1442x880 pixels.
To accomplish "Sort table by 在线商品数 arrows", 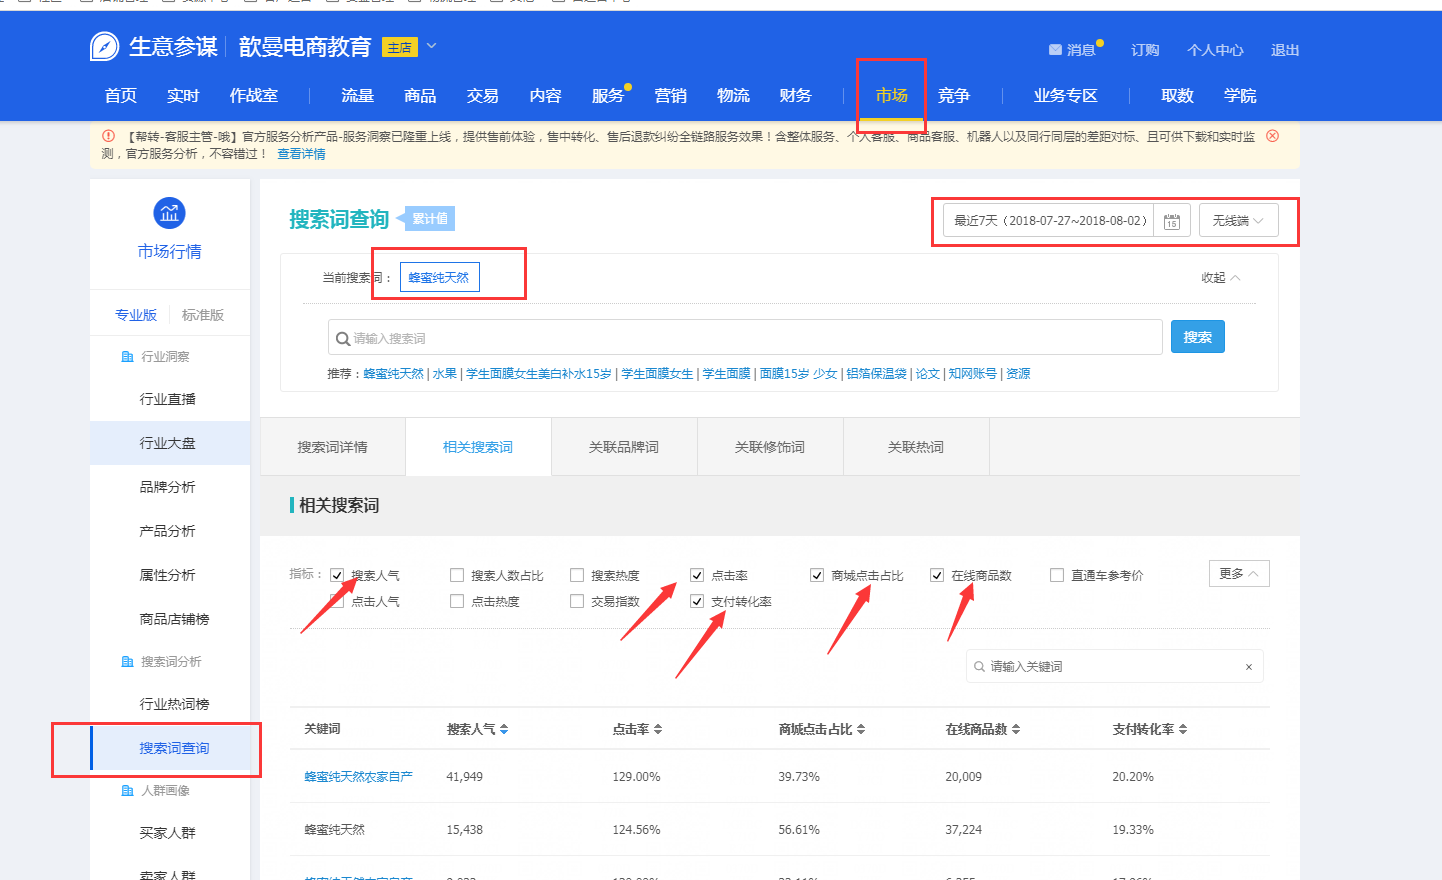I will pos(1016,730).
